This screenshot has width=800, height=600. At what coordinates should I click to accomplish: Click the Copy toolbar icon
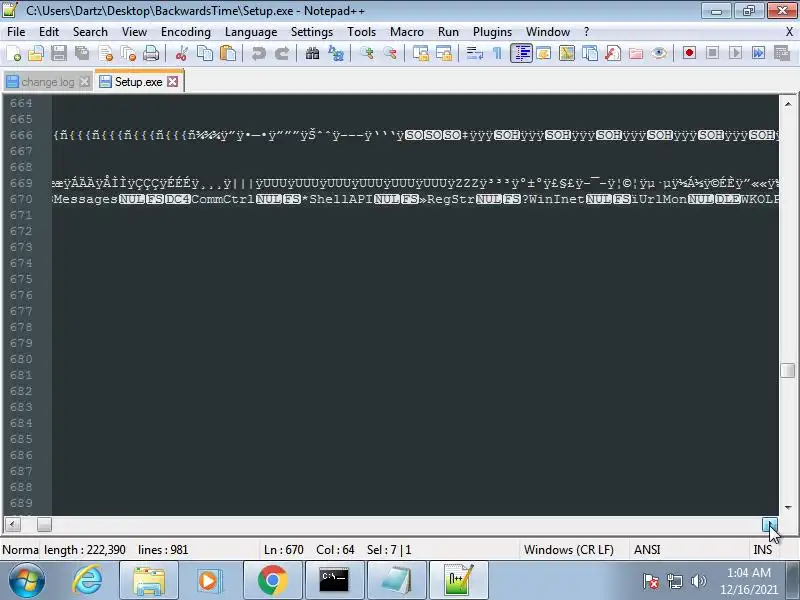coord(205,53)
